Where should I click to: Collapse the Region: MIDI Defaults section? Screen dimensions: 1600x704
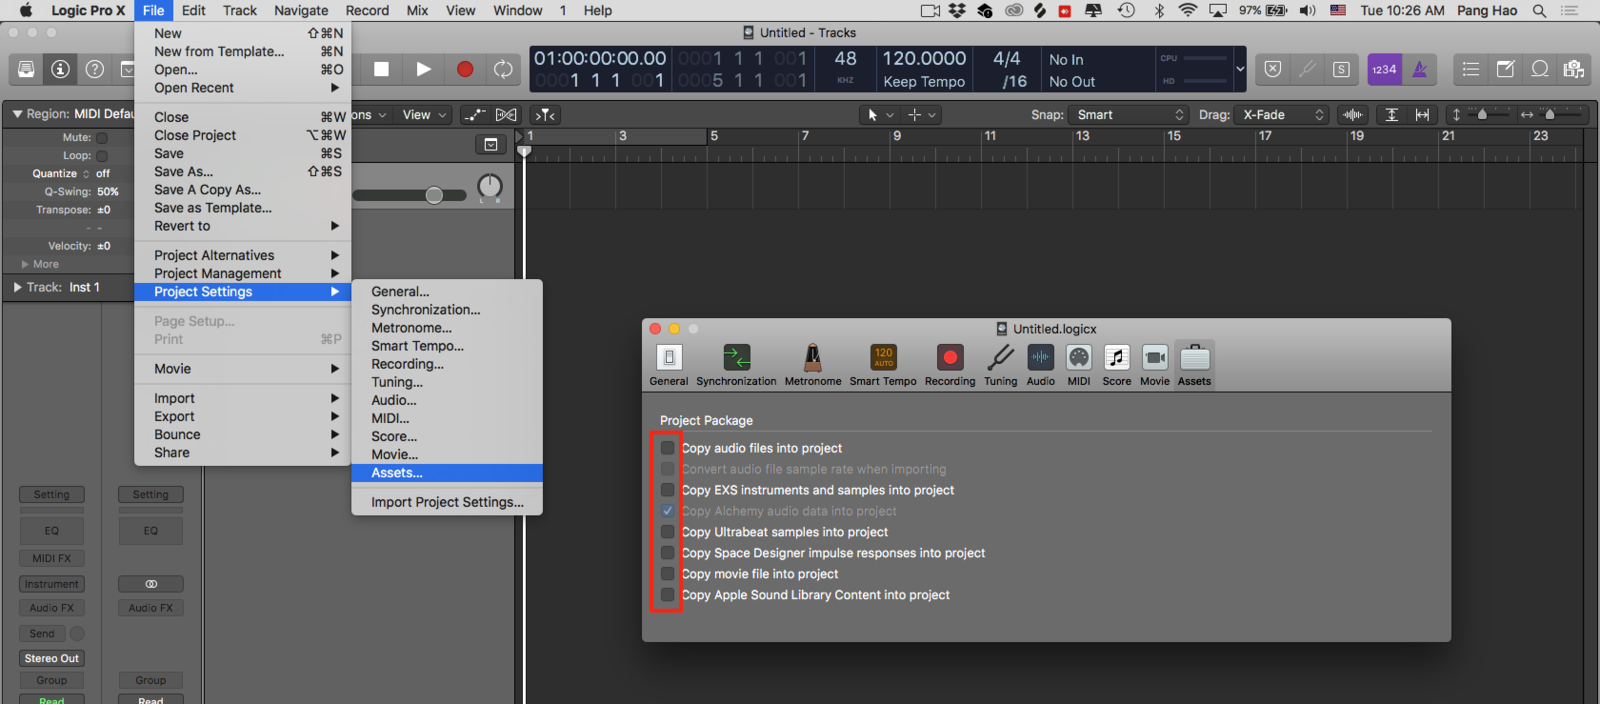tap(17, 114)
